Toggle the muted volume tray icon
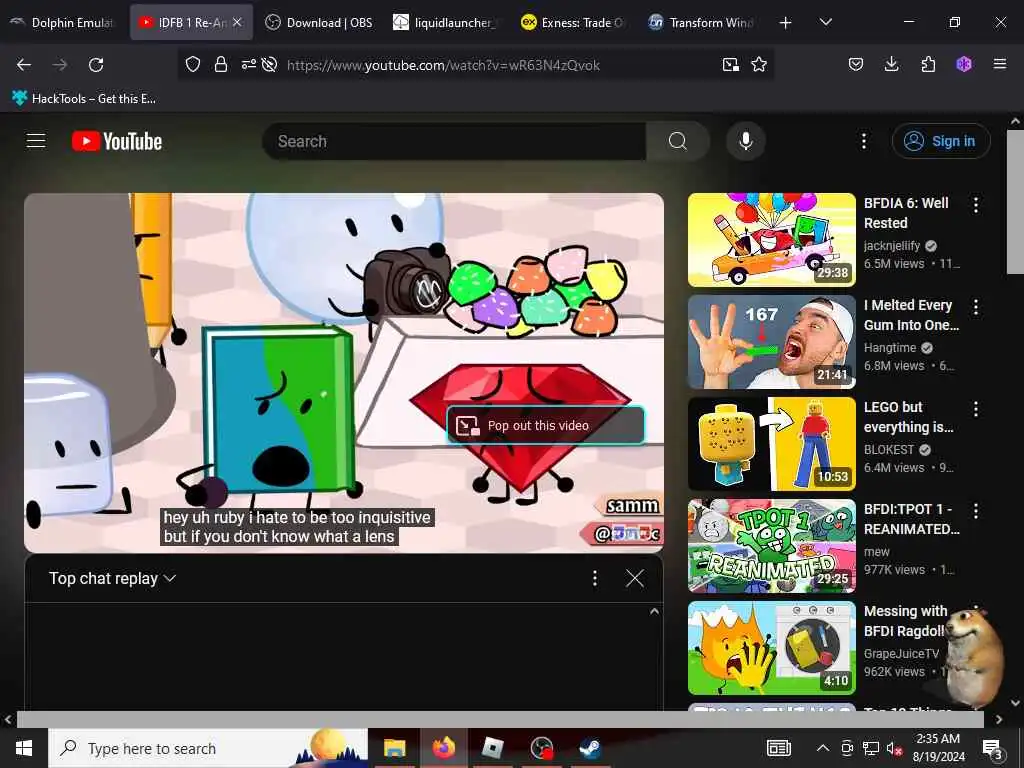Viewport: 1024px width, 768px height. click(x=894, y=748)
